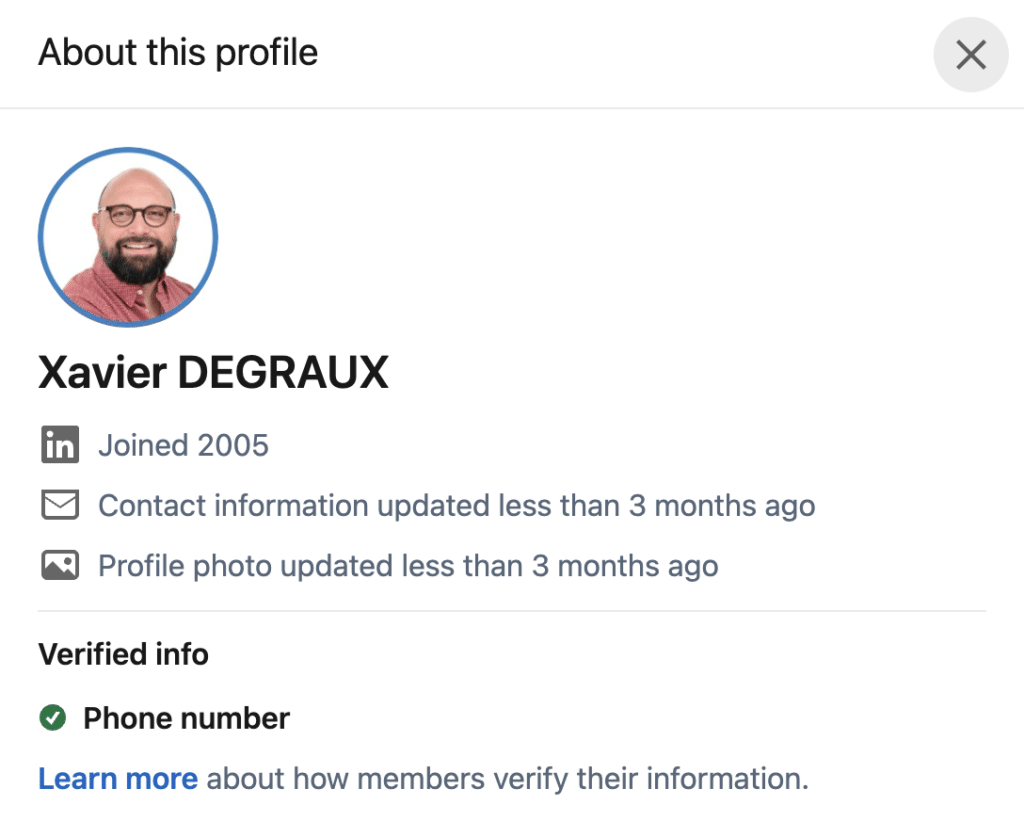Click the green verified checkmark icon

pos(52,718)
